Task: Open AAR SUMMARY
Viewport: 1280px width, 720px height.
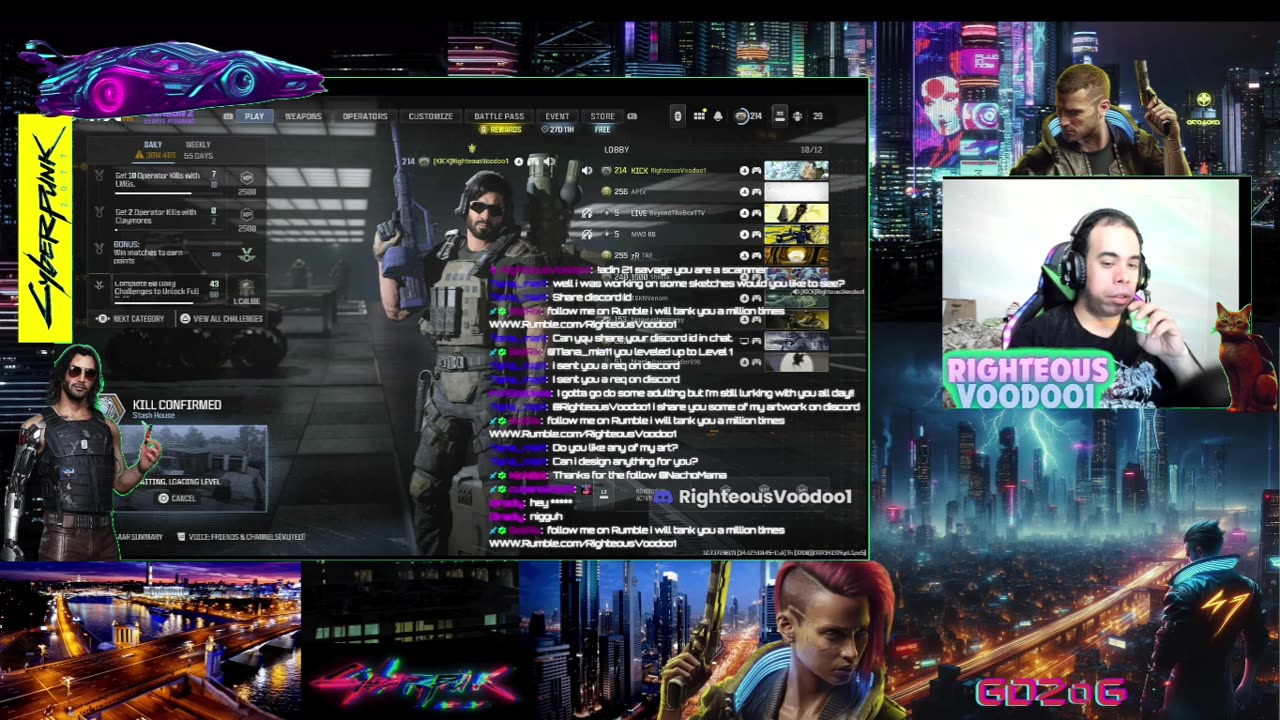Action: click(139, 537)
